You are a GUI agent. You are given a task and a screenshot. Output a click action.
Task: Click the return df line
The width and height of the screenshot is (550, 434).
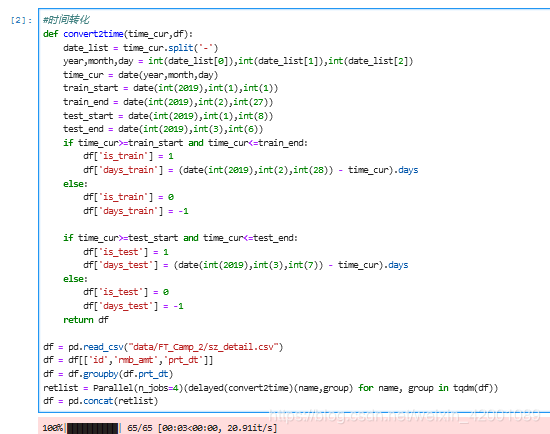(x=86, y=320)
